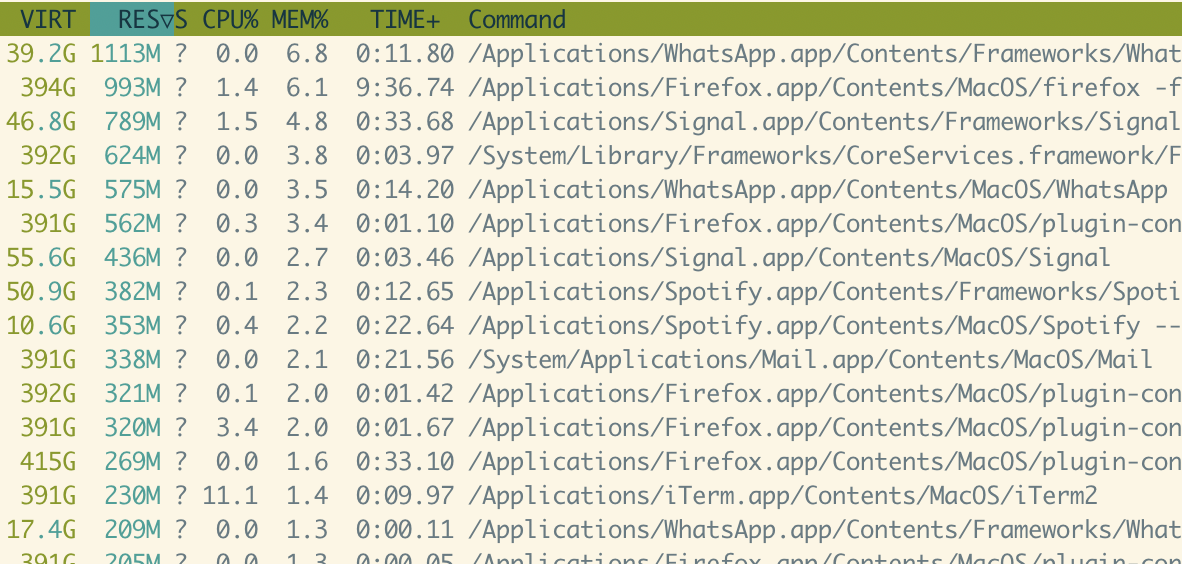Select the WhatsApp row with 209M RES
1182x564 pixels.
click(591, 529)
